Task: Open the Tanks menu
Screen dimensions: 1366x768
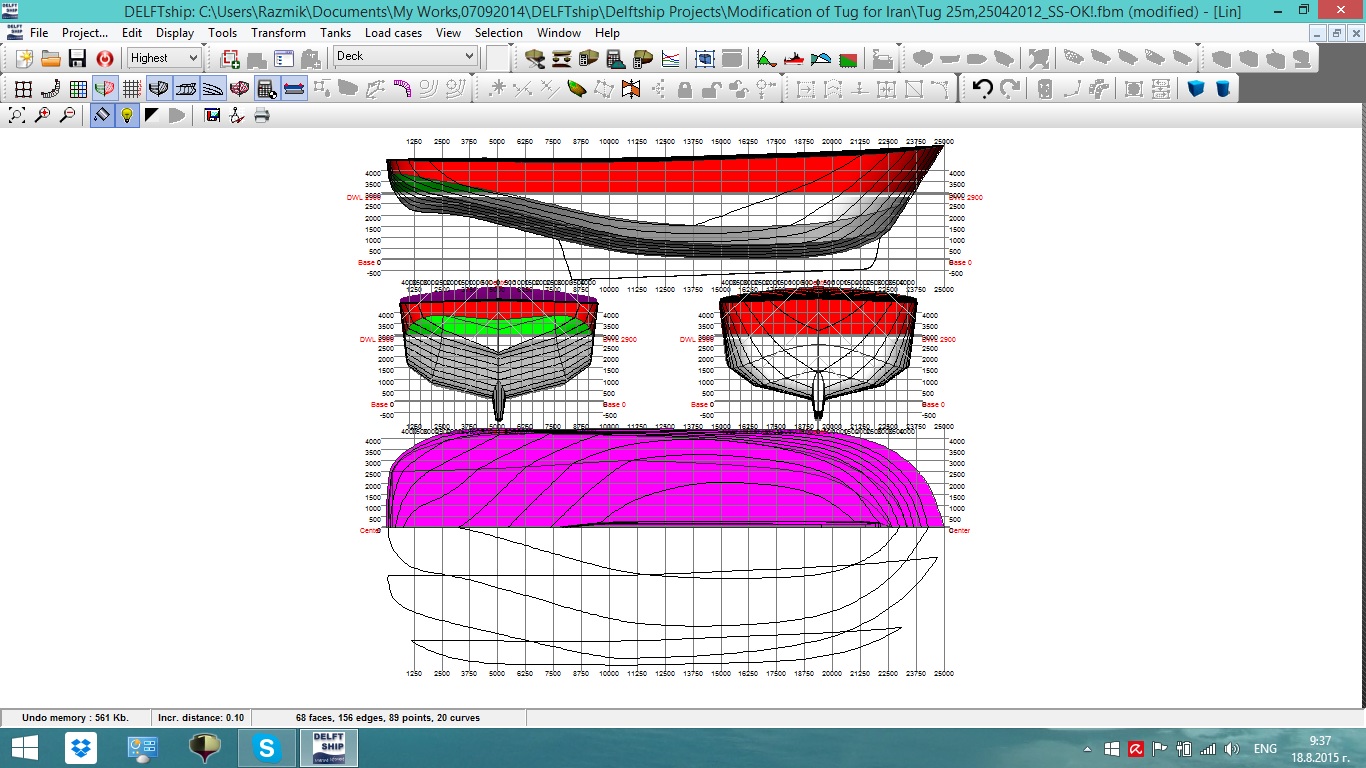Action: click(x=335, y=33)
